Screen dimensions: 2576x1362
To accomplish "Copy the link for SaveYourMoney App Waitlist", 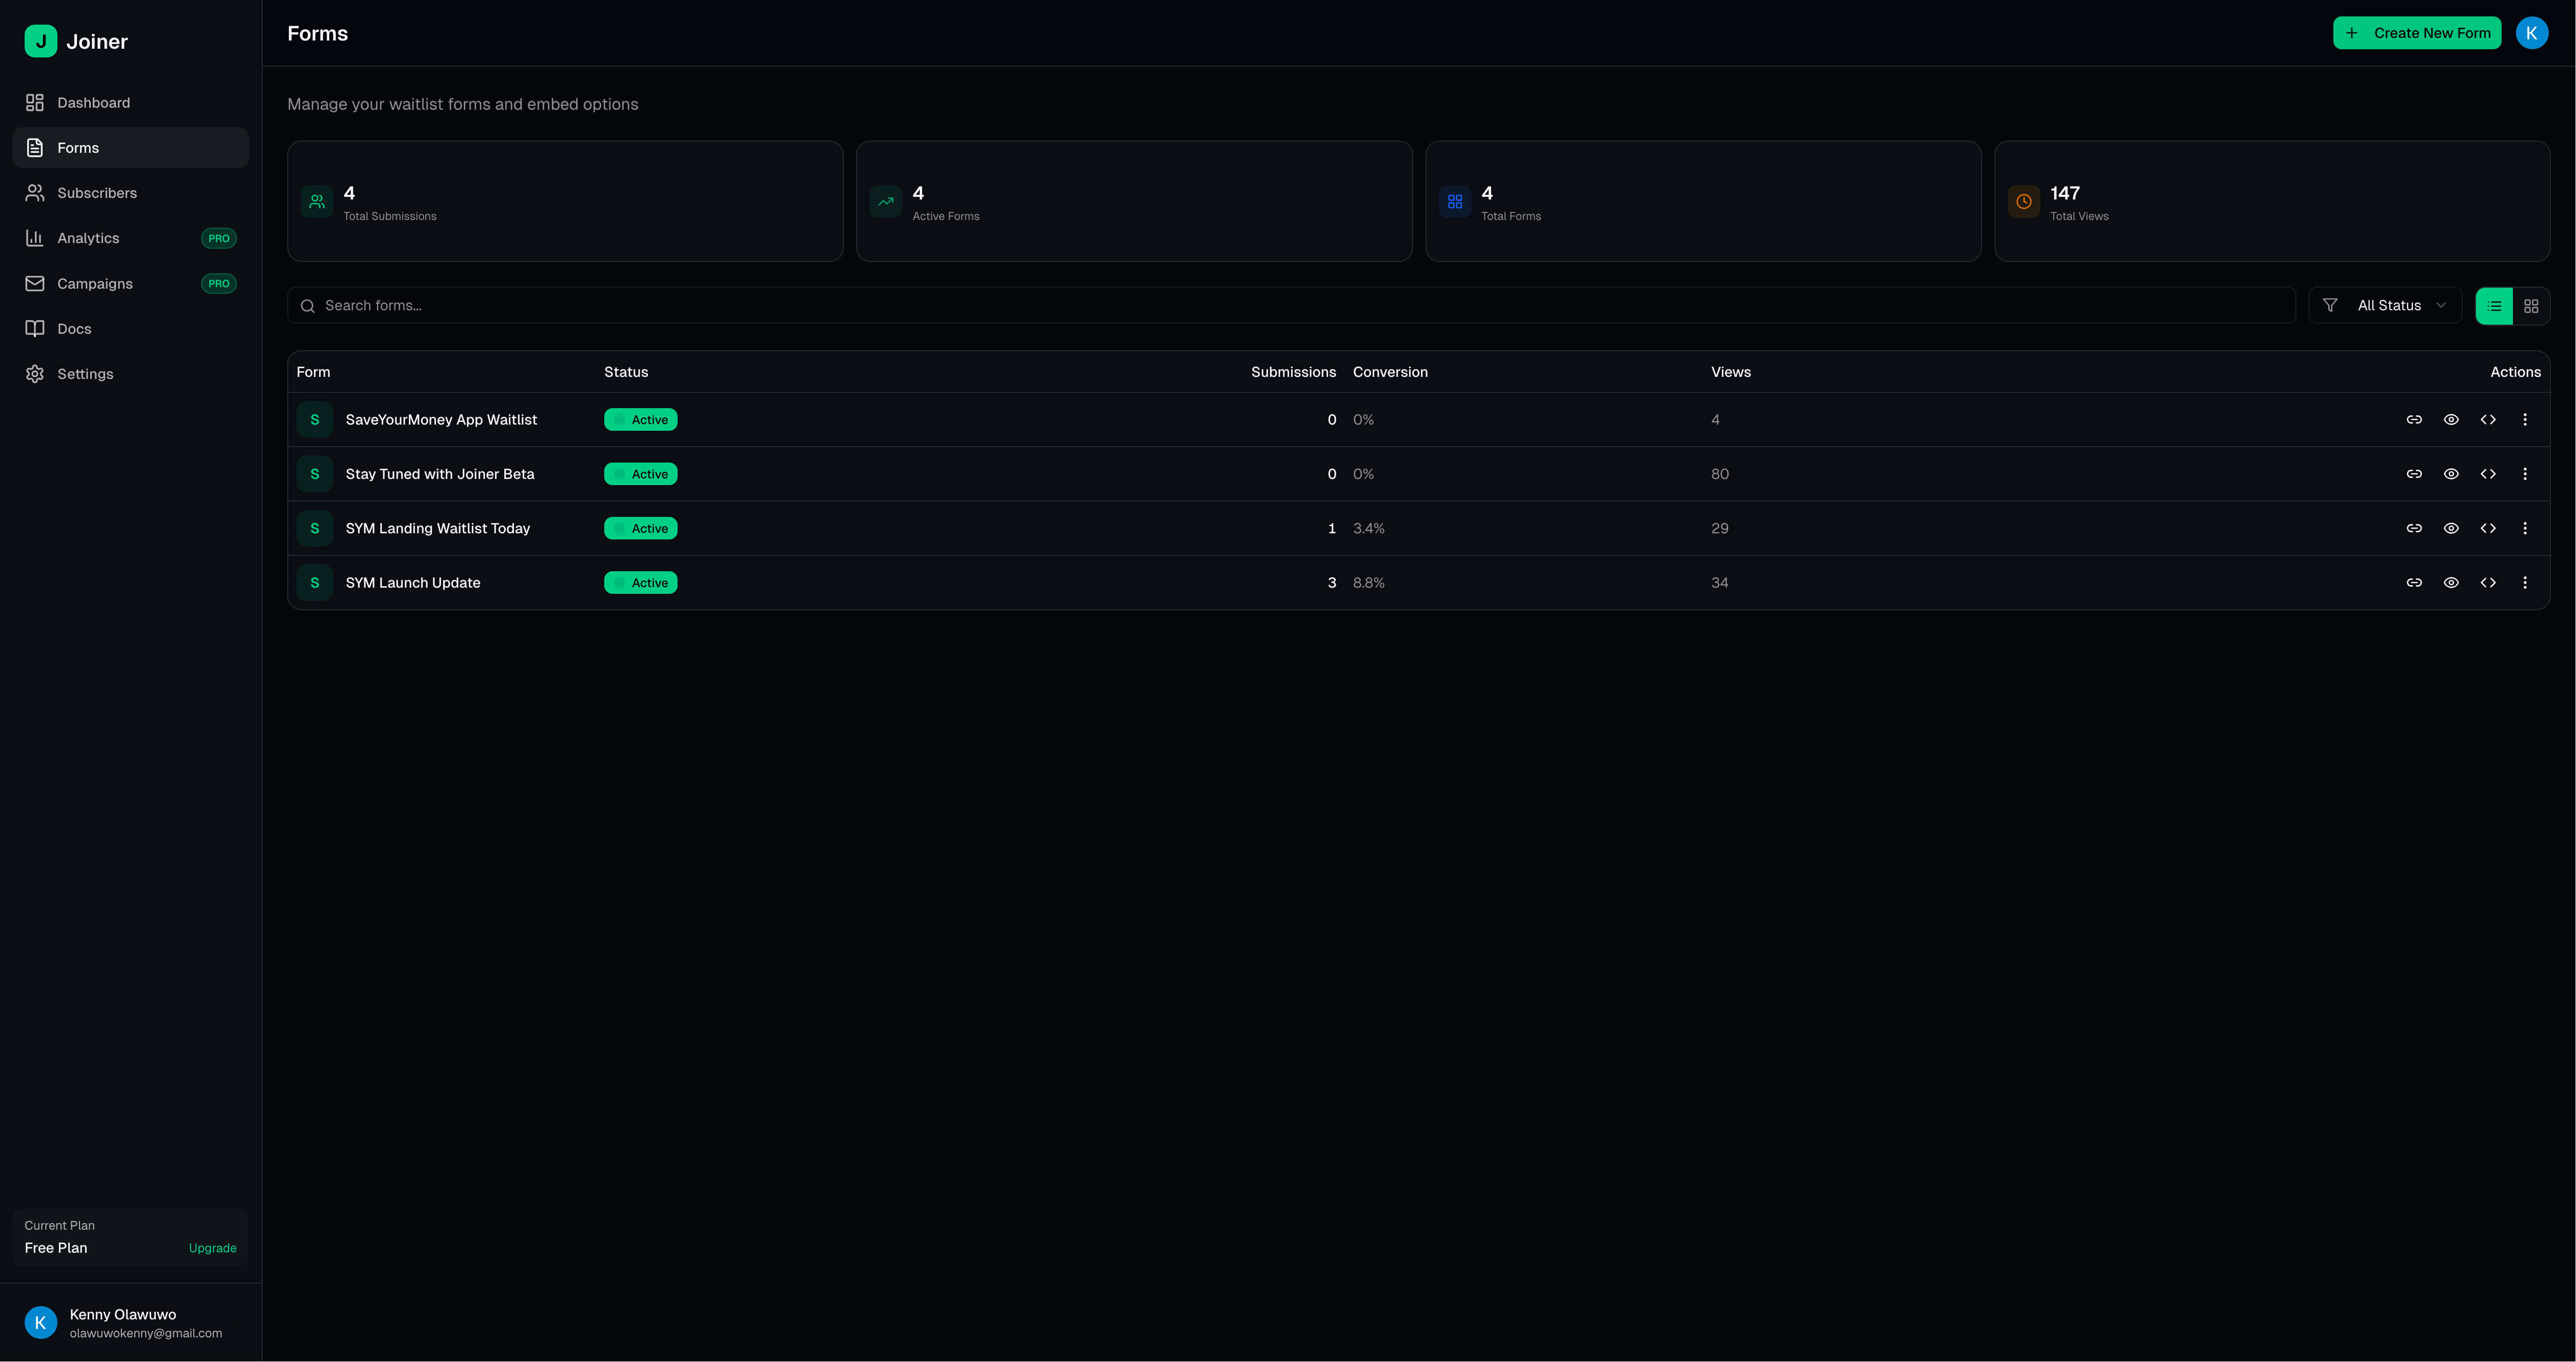I will click(2414, 419).
